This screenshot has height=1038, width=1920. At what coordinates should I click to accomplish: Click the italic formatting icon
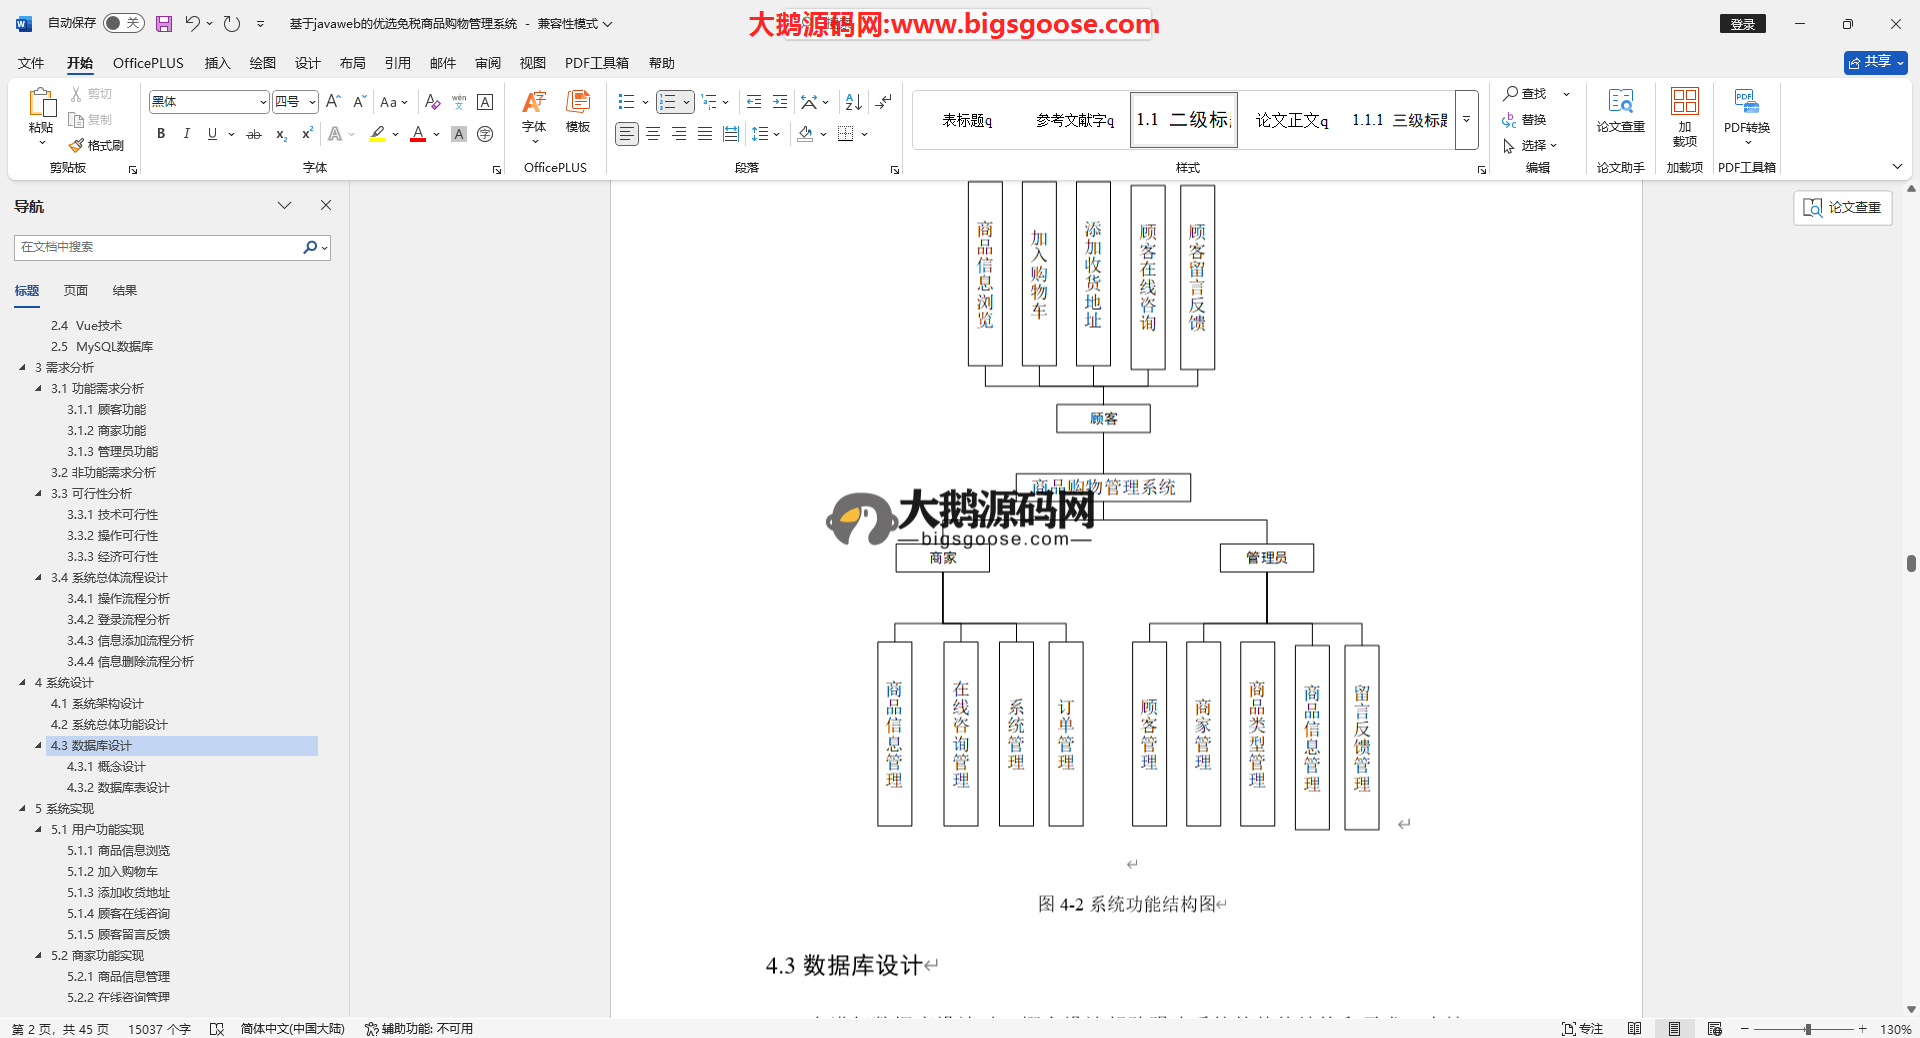[186, 134]
